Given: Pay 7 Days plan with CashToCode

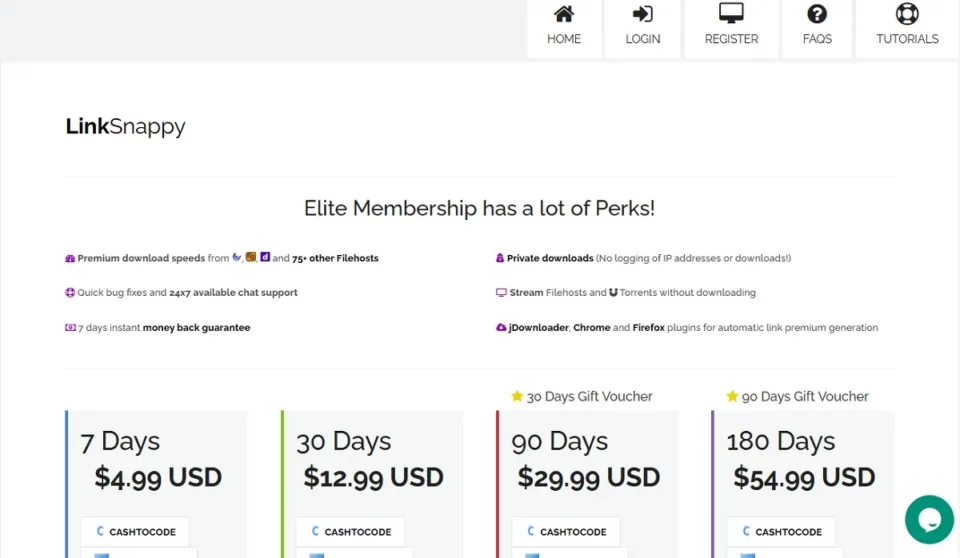Looking at the screenshot, I should tap(135, 532).
